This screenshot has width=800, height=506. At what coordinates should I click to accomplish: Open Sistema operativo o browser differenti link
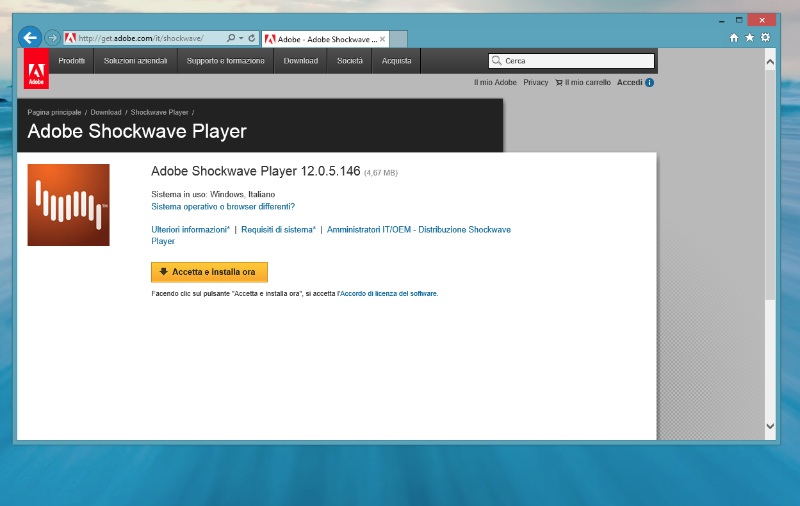pos(223,206)
